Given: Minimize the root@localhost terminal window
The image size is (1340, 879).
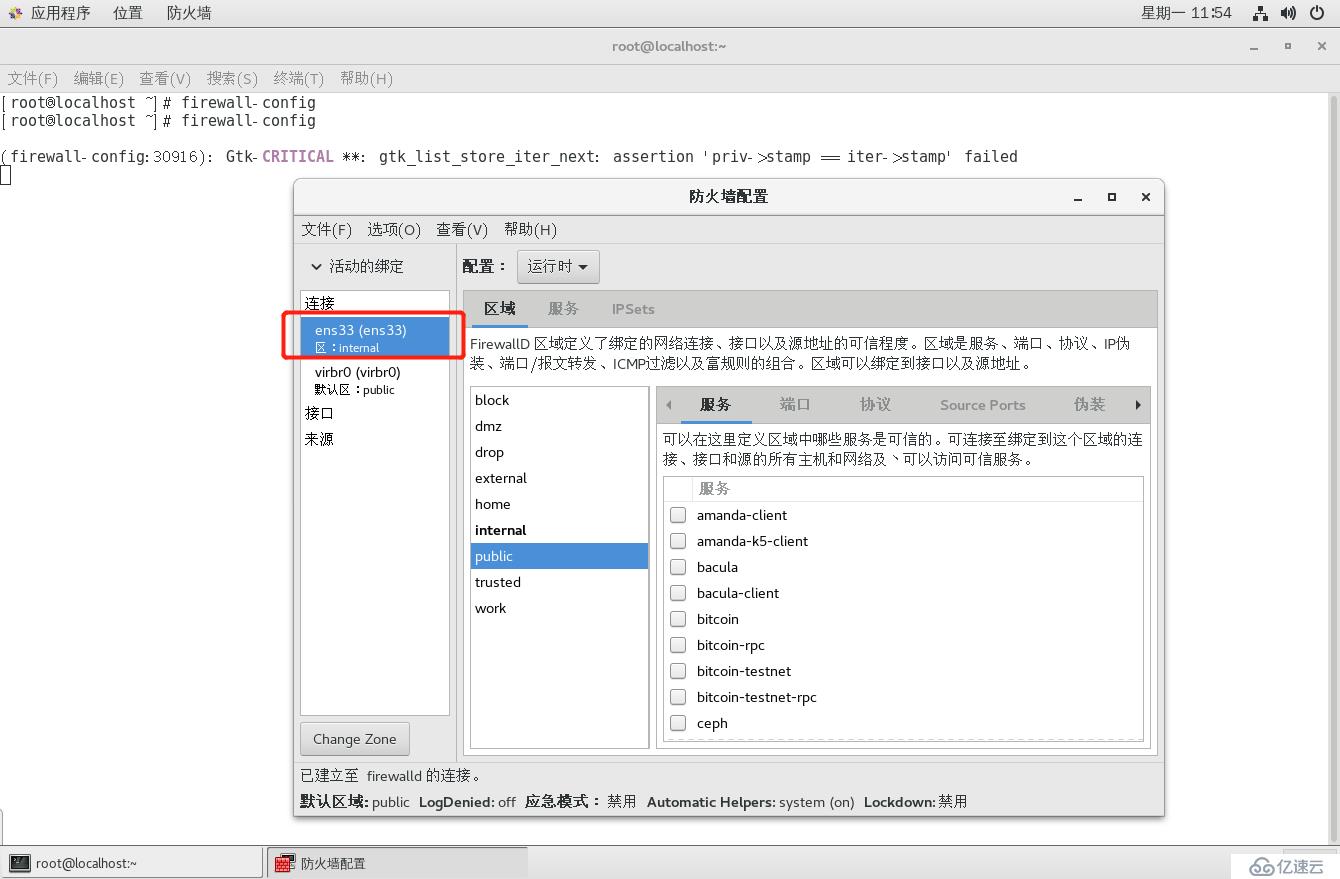Looking at the screenshot, I should click(1254, 47).
